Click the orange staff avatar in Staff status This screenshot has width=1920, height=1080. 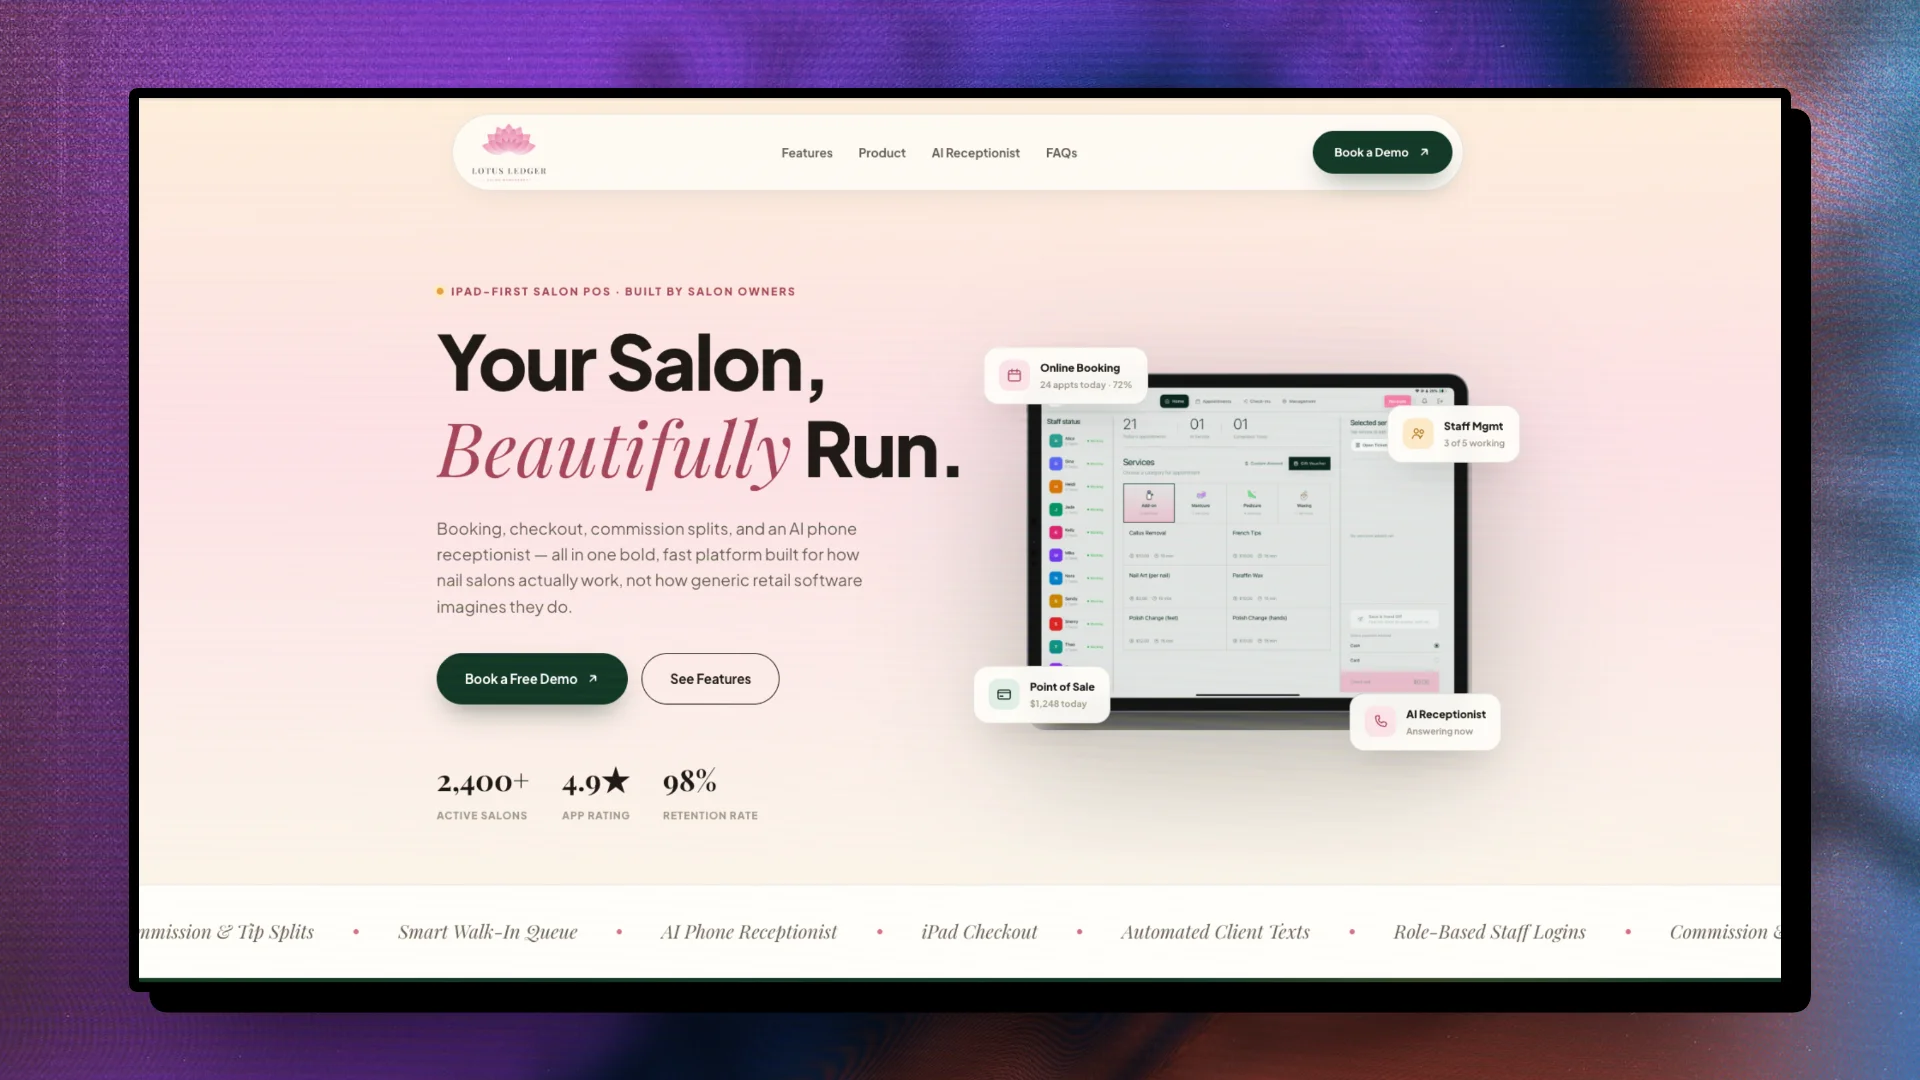pyautogui.click(x=1056, y=487)
